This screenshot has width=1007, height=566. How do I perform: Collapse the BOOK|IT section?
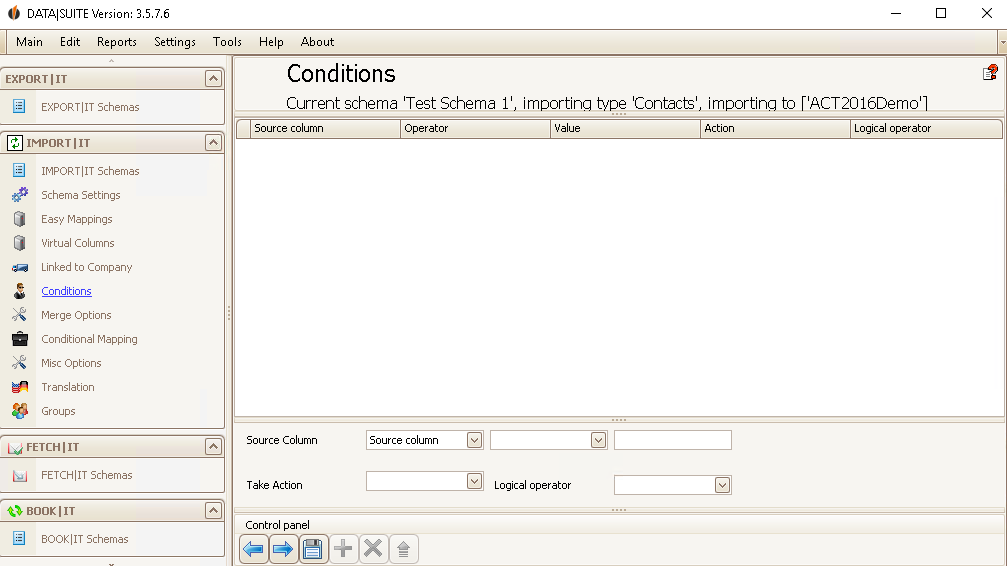(213, 511)
